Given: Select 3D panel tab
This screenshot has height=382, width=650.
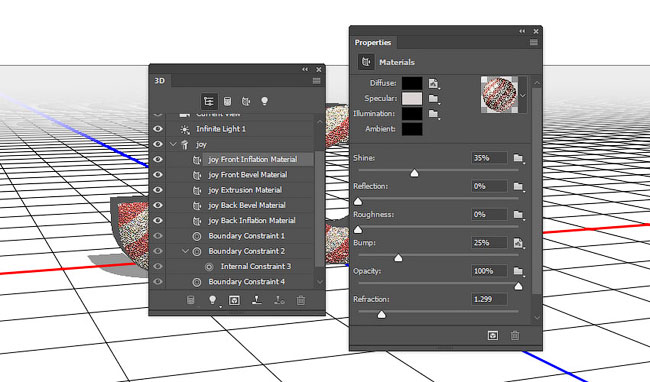Looking at the screenshot, I should [160, 81].
